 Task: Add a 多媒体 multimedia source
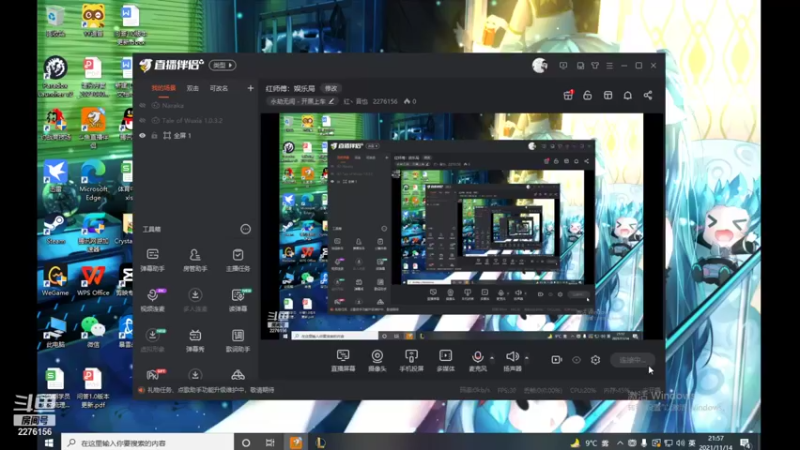pos(445,360)
